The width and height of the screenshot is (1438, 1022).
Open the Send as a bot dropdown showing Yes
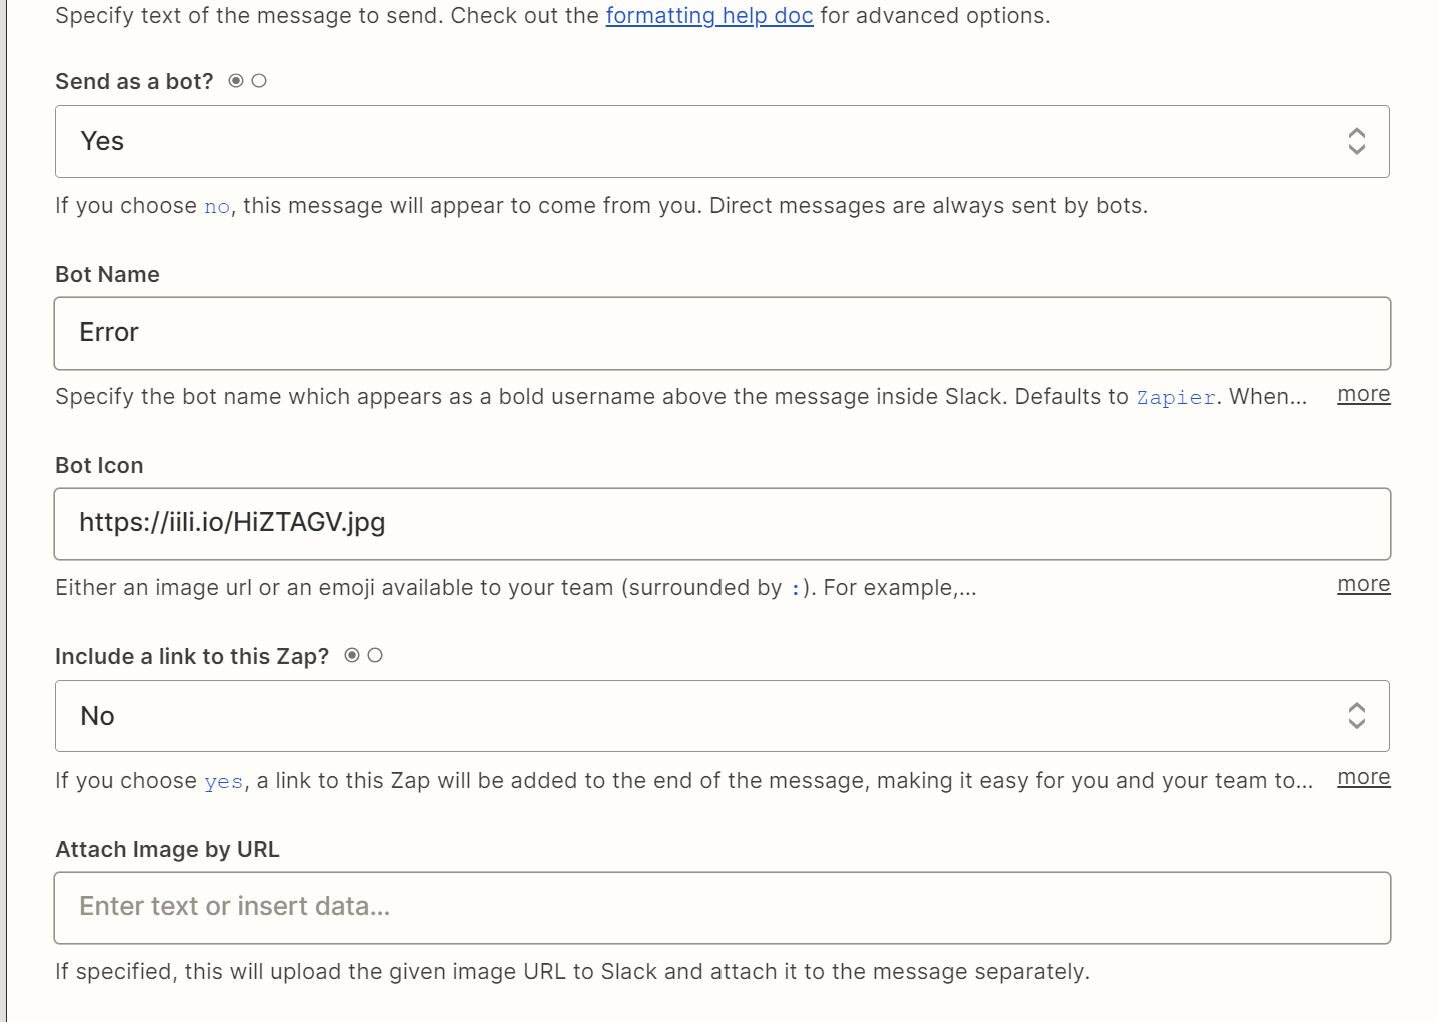pyautogui.click(x=722, y=142)
